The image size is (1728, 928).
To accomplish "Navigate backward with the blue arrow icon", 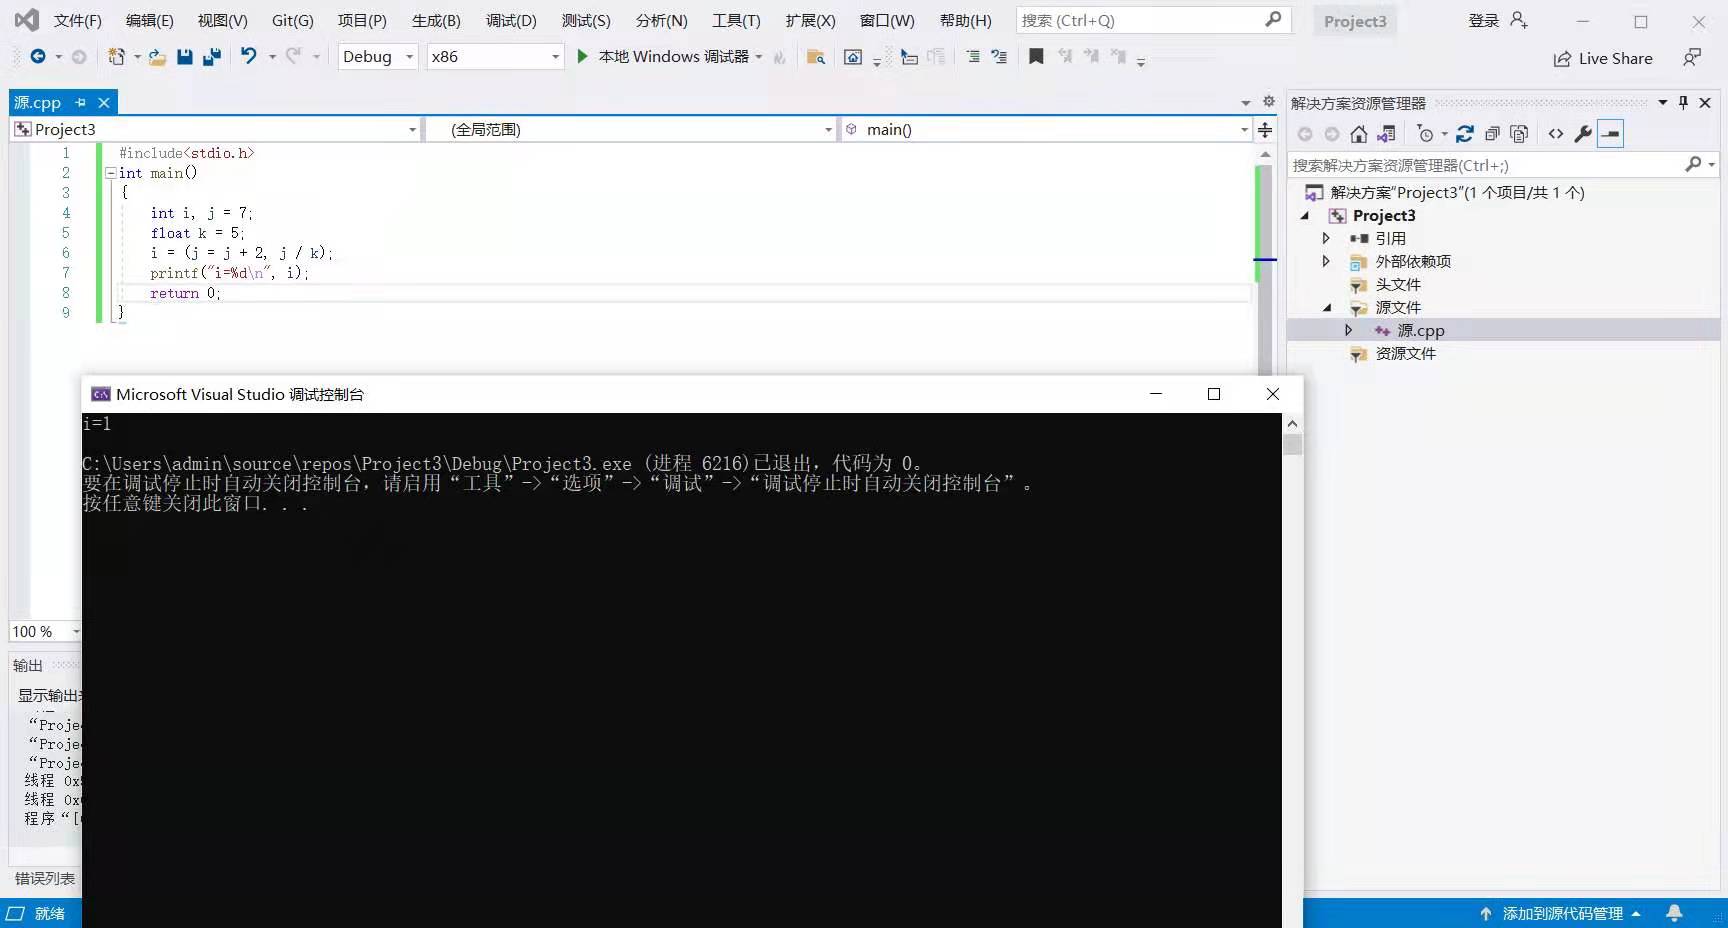I will (38, 56).
